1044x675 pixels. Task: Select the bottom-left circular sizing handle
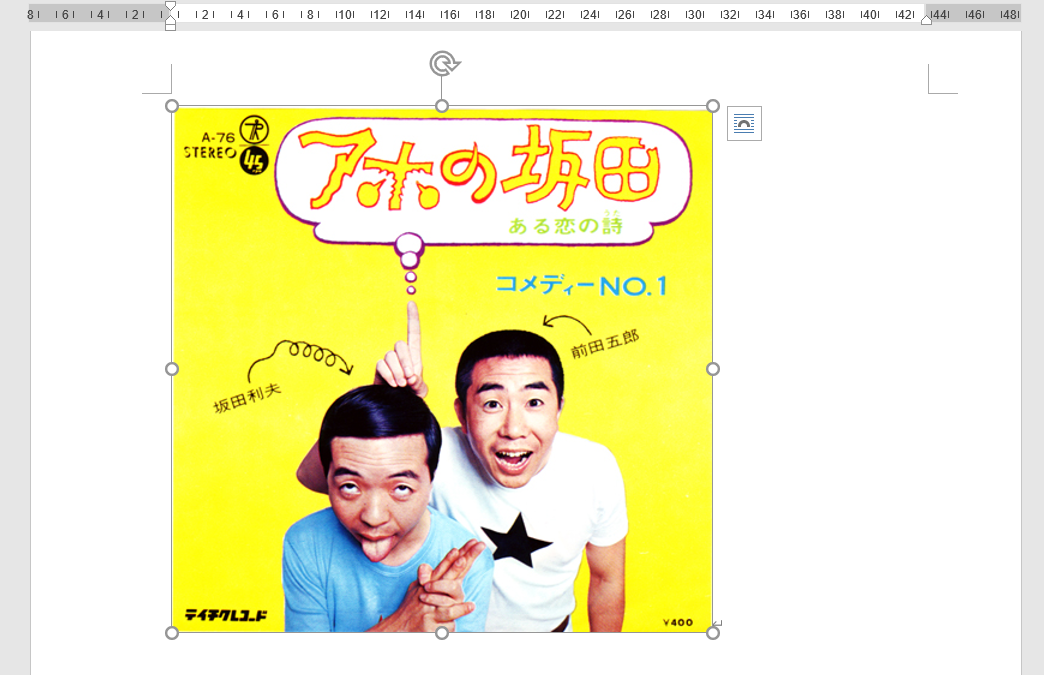click(172, 633)
